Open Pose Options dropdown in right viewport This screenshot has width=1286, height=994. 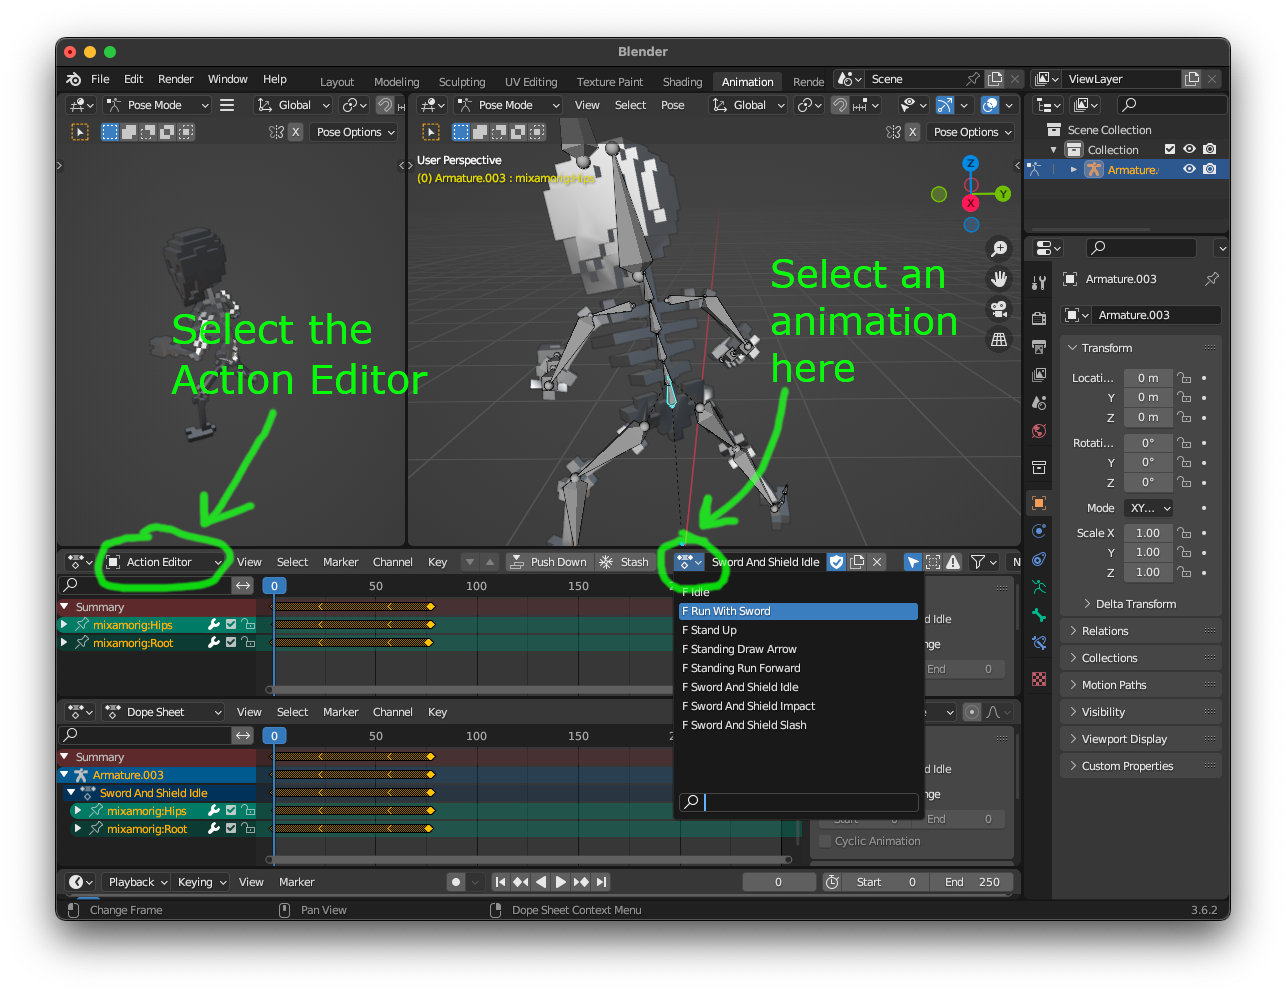coord(972,132)
